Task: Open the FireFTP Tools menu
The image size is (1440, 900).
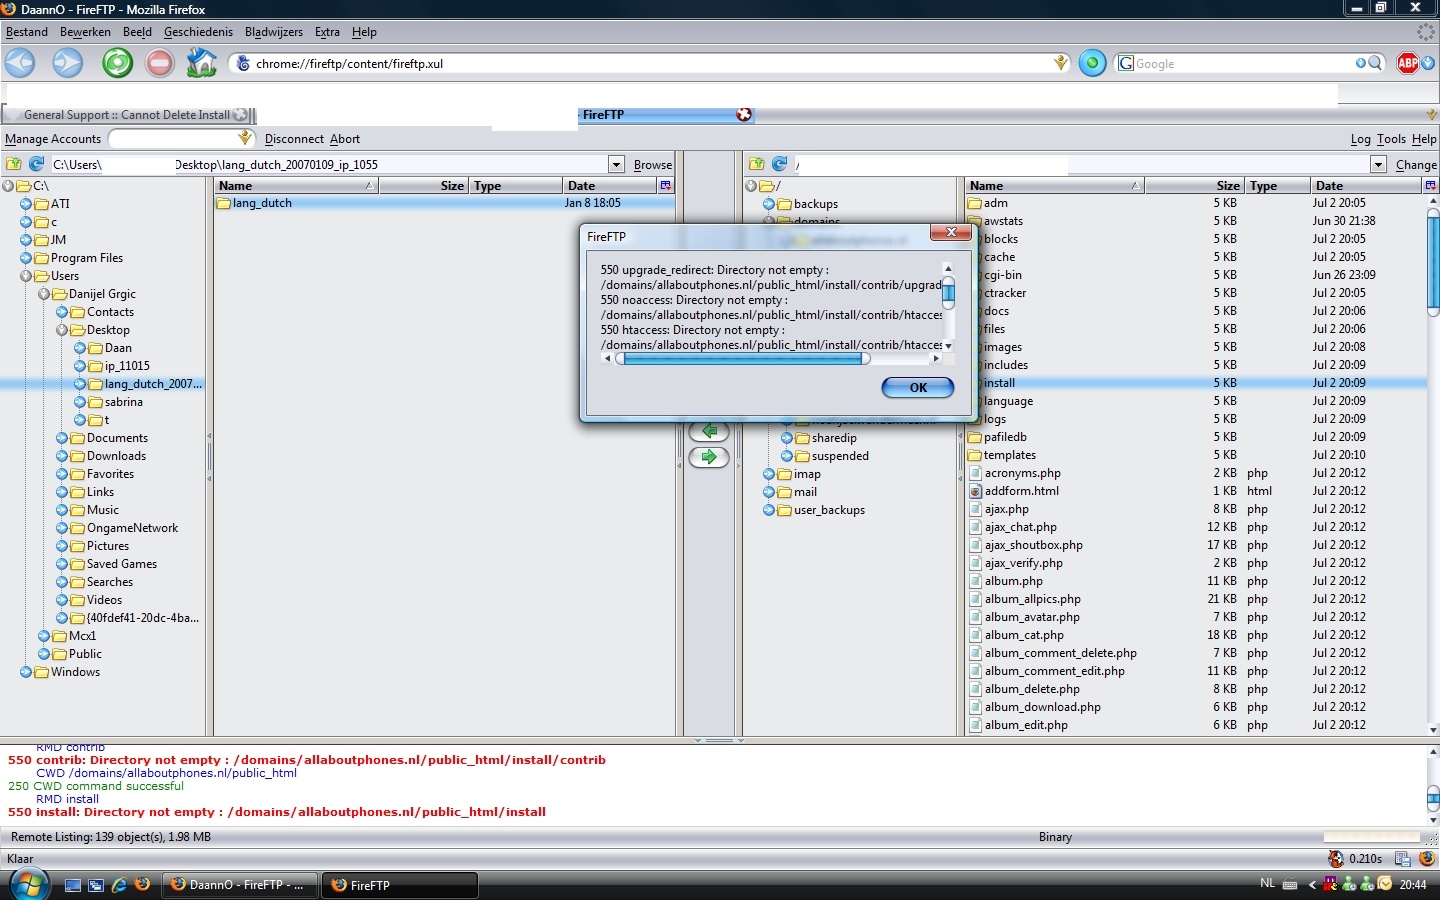Action: tap(1391, 139)
